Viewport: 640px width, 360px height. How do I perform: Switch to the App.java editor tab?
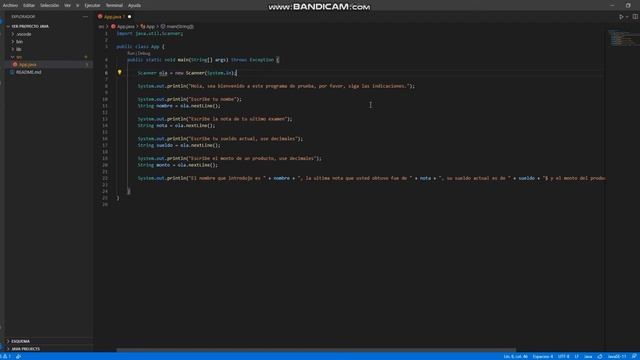[x=113, y=17]
